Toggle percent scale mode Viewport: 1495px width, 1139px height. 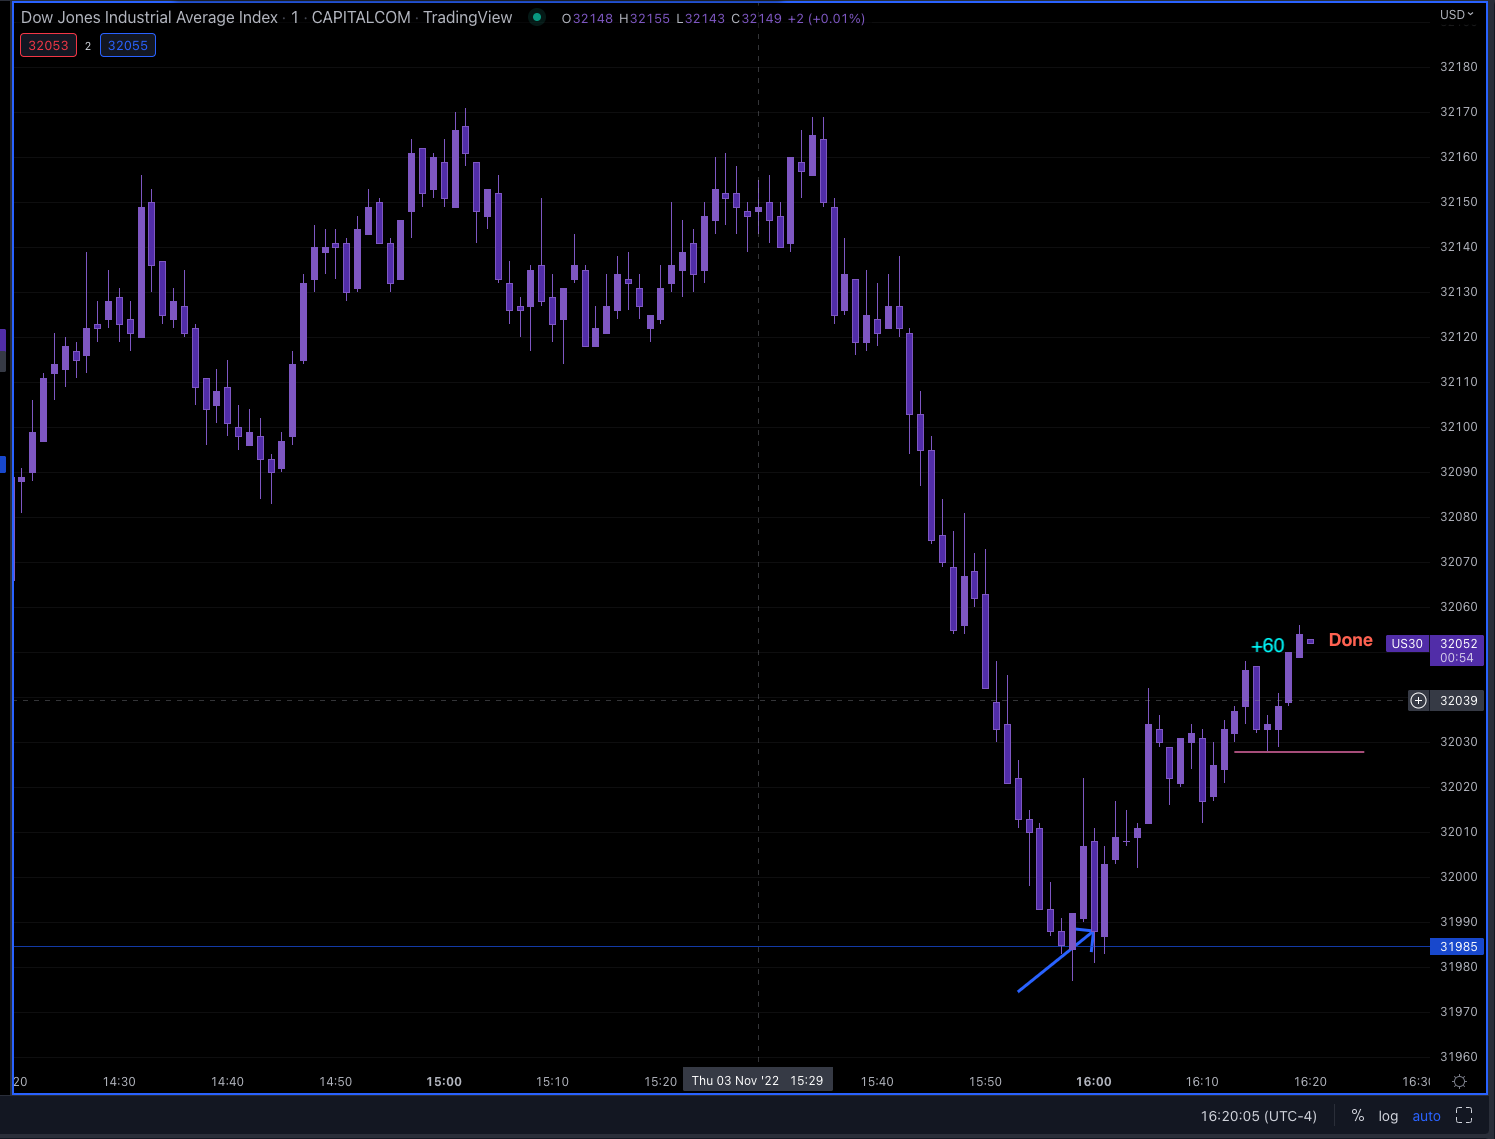point(1358,1116)
